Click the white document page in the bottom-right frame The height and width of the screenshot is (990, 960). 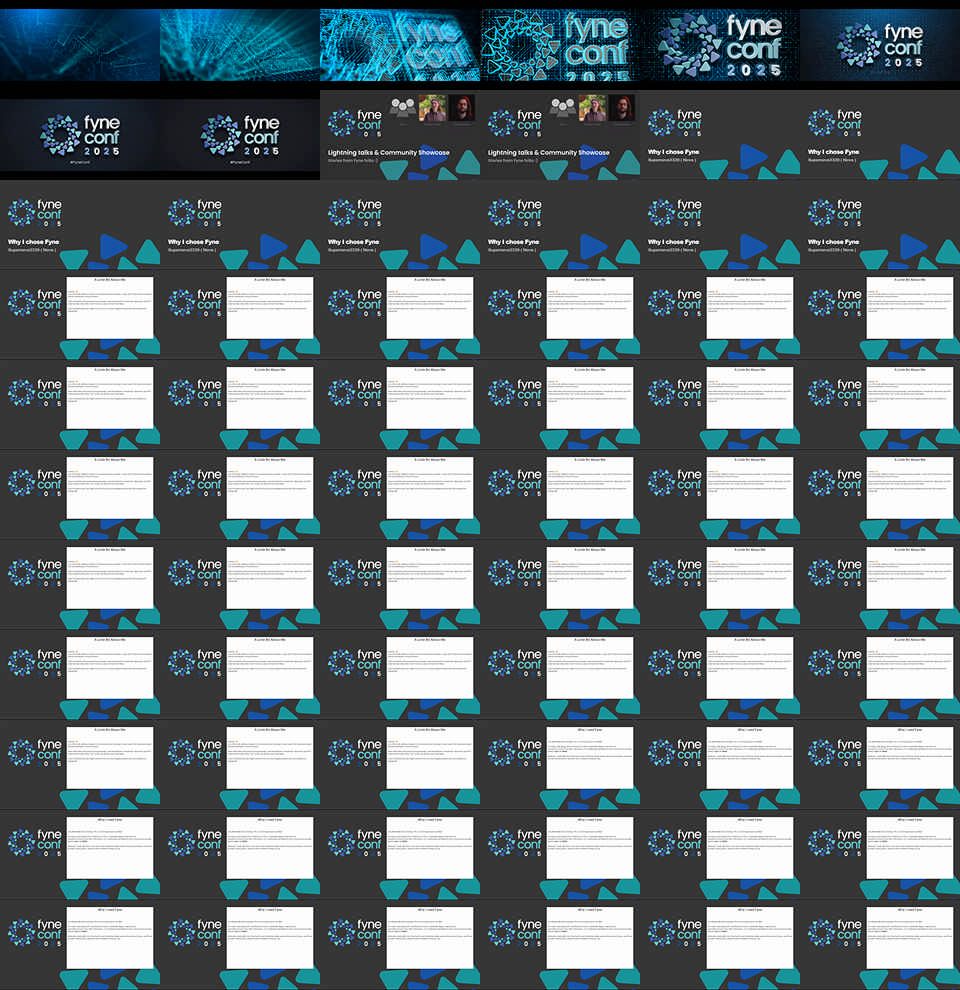coord(909,938)
